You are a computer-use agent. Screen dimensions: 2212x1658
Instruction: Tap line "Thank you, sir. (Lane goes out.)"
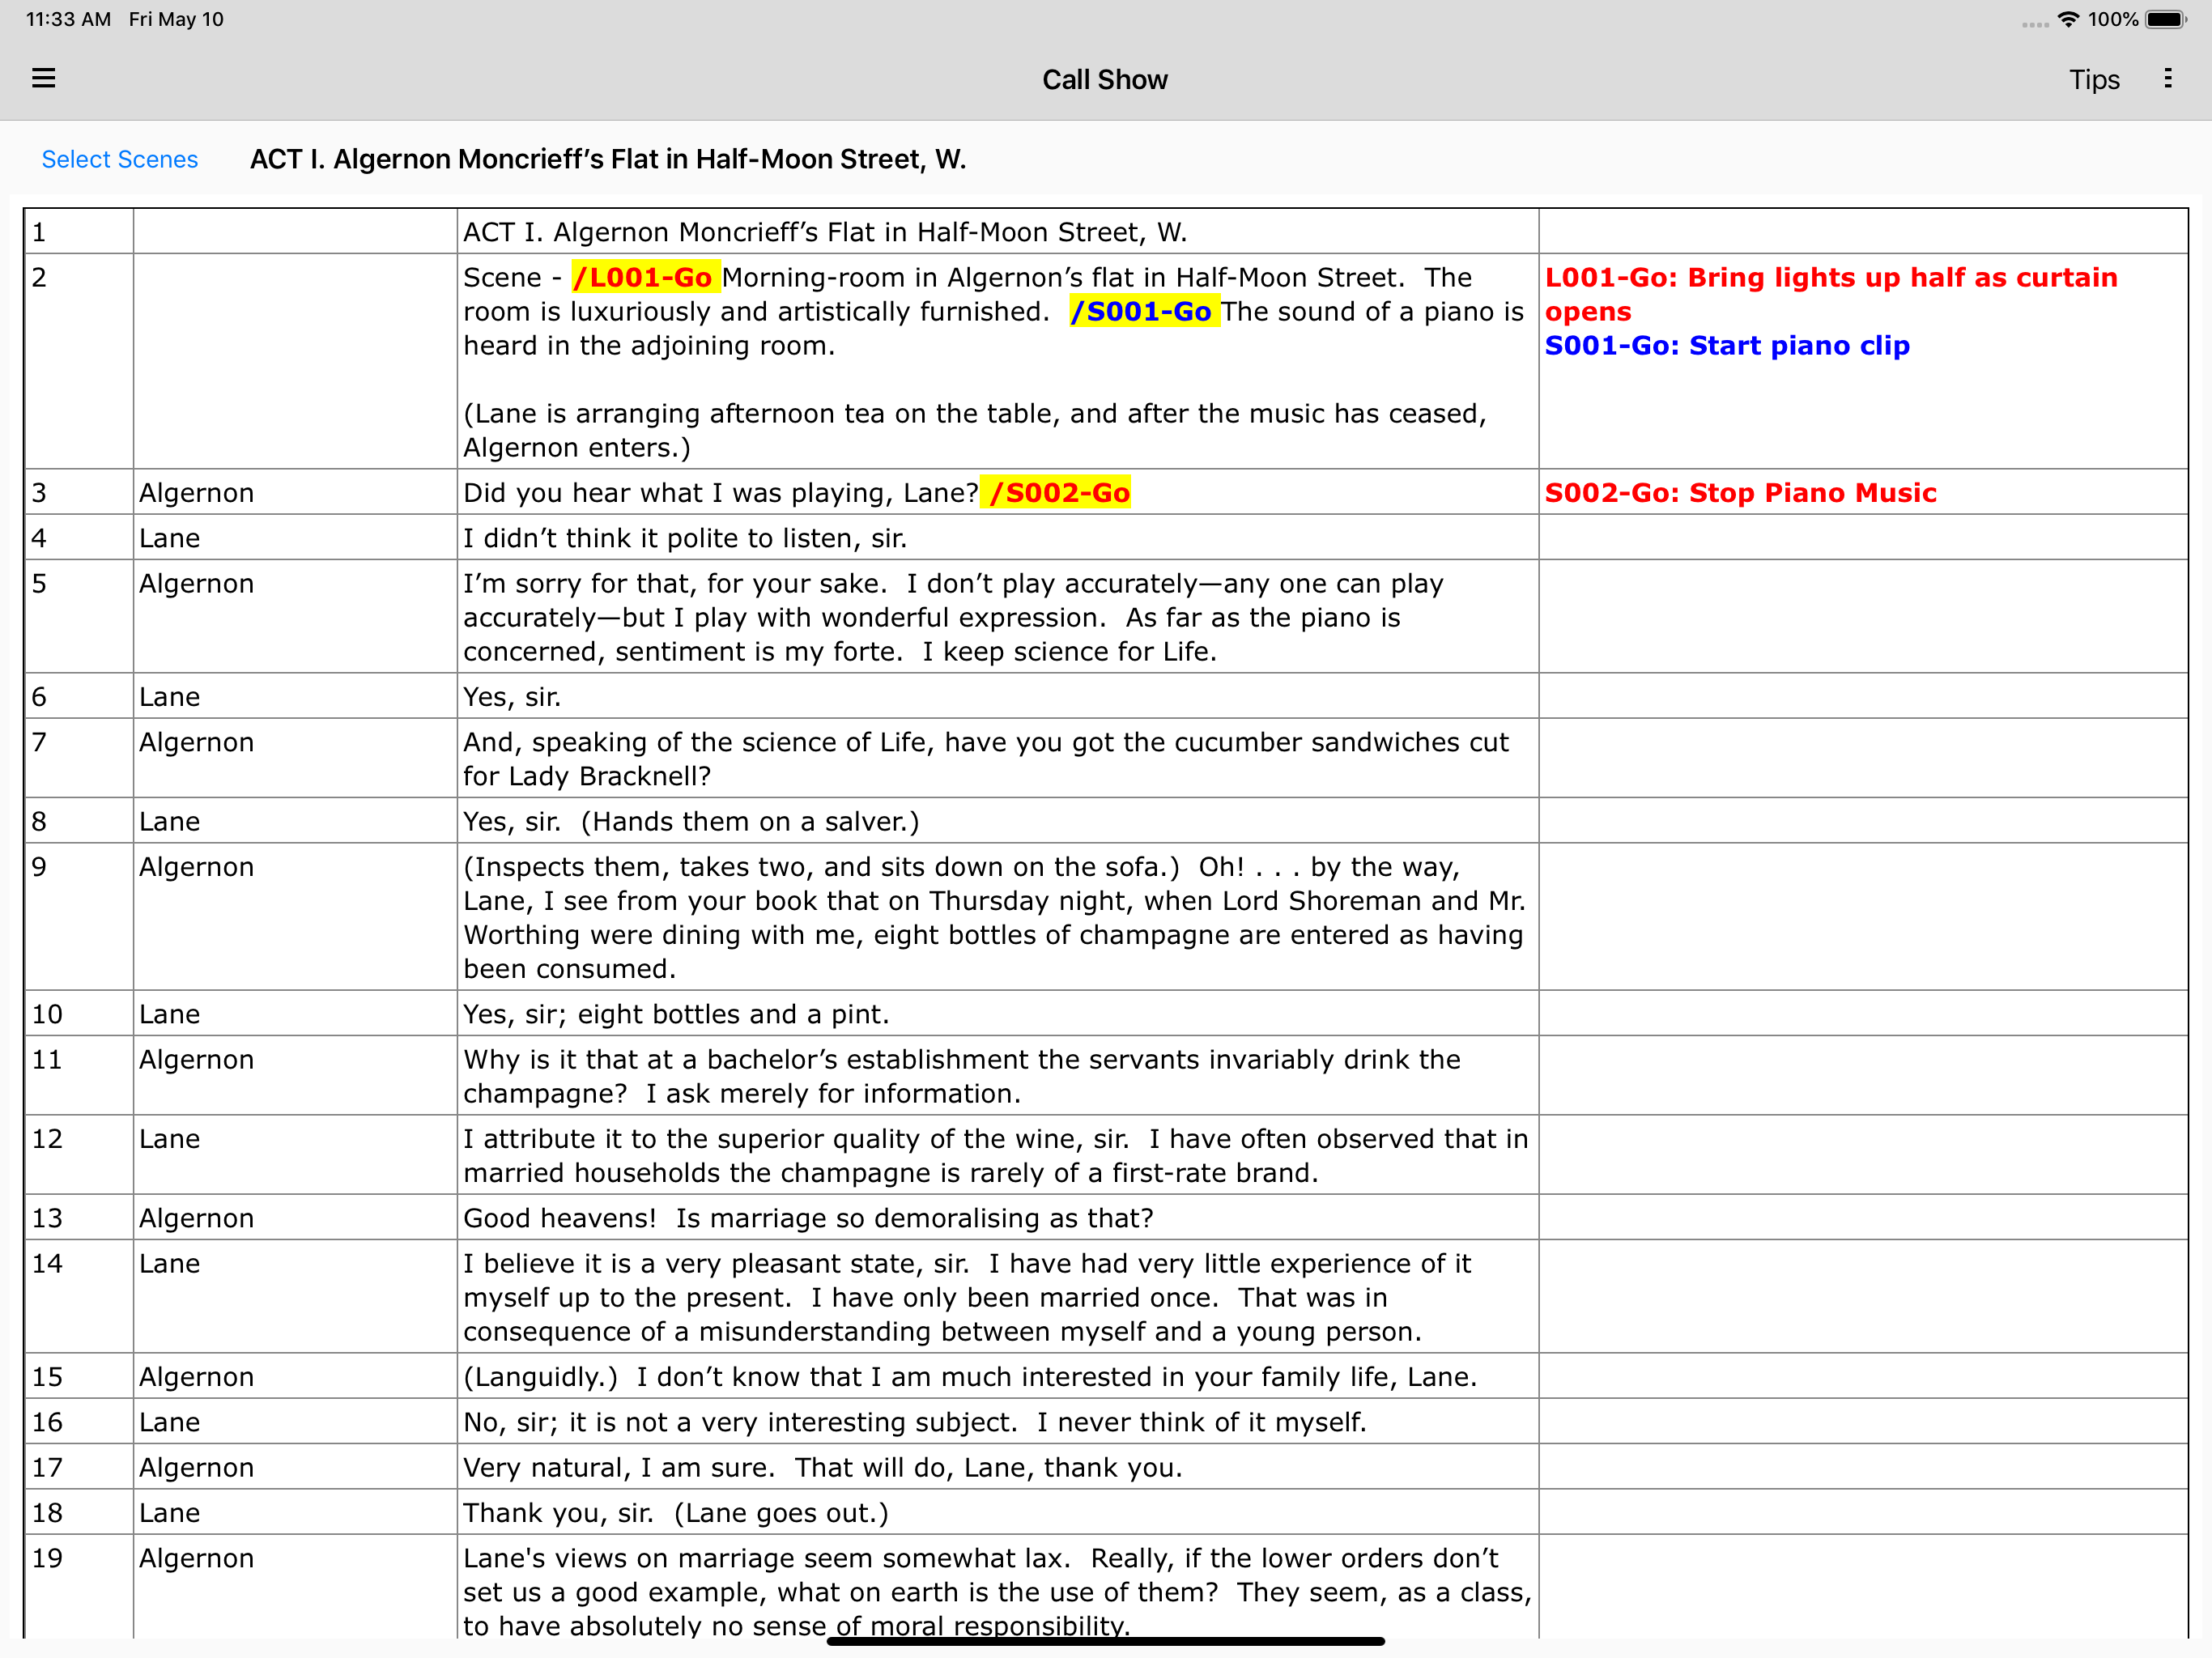[x=675, y=1513]
